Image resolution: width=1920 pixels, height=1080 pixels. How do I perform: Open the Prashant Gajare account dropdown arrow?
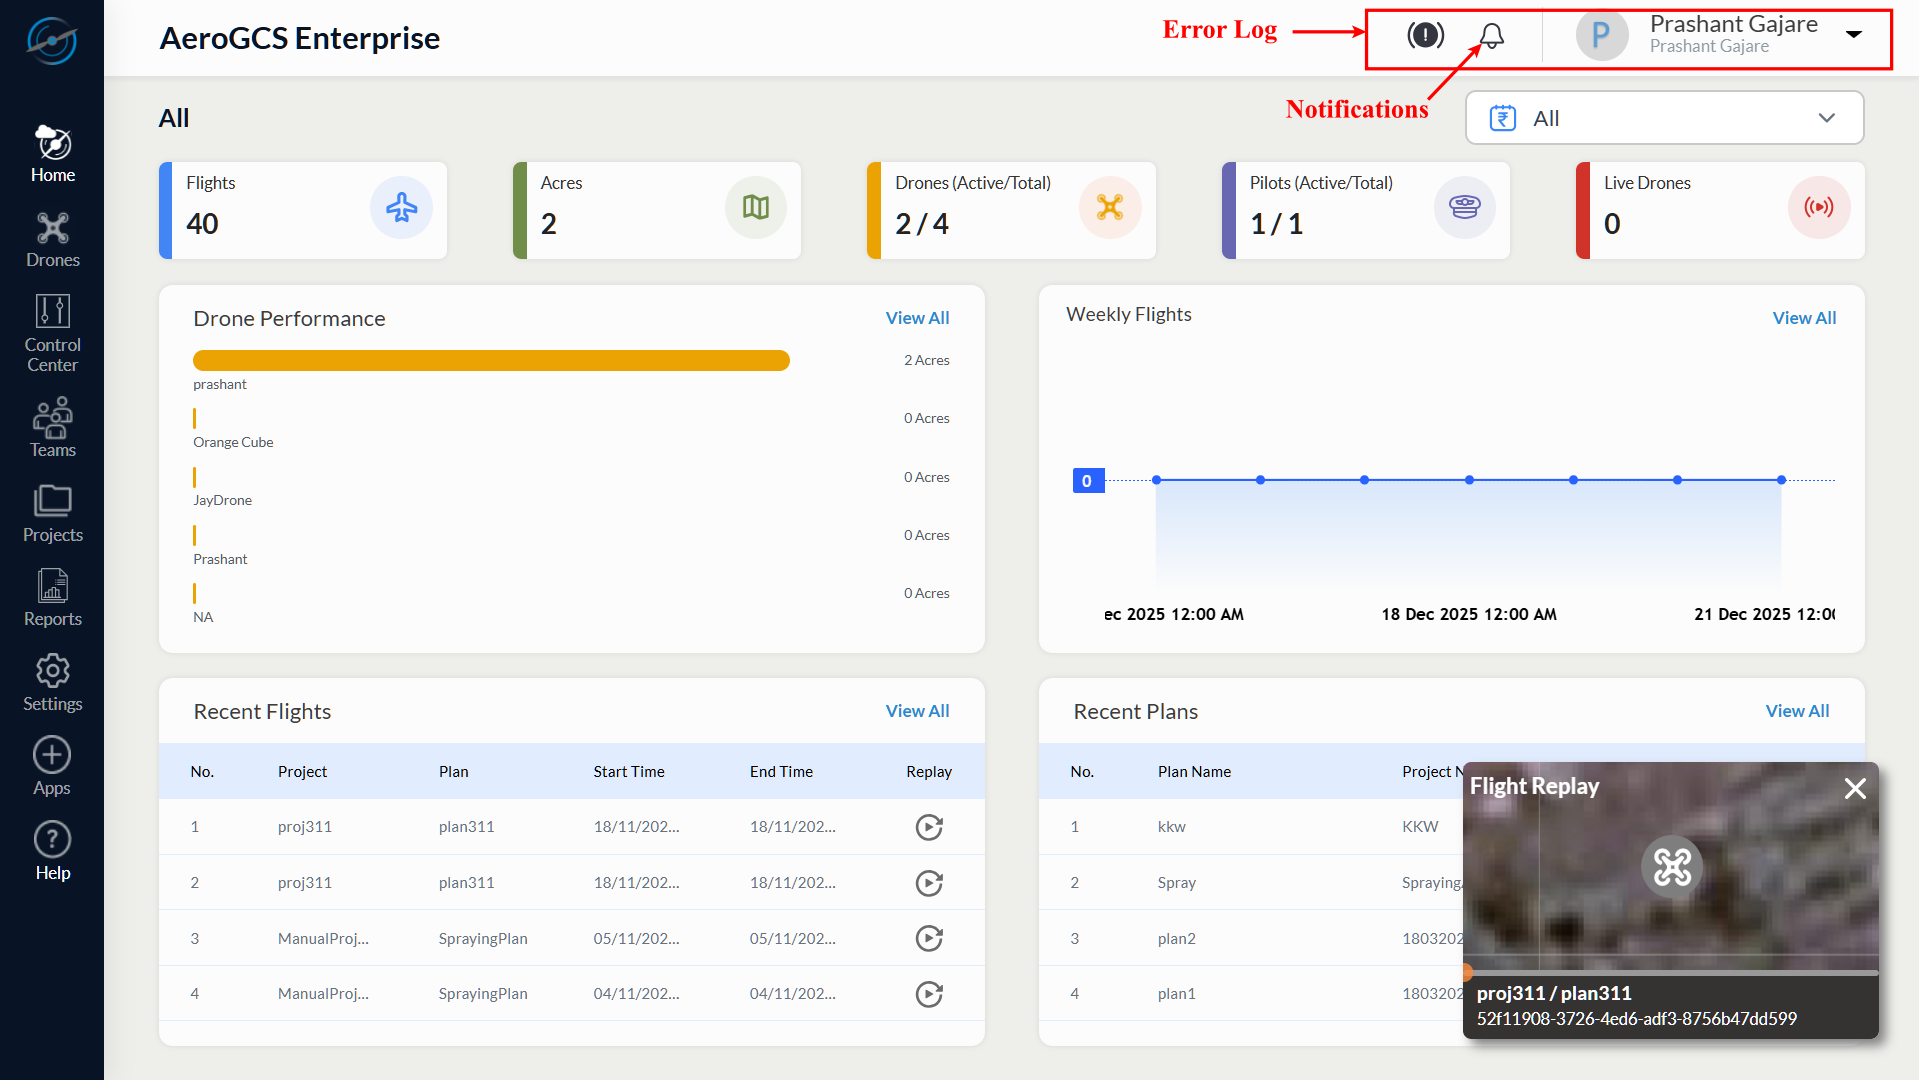pos(1854,35)
